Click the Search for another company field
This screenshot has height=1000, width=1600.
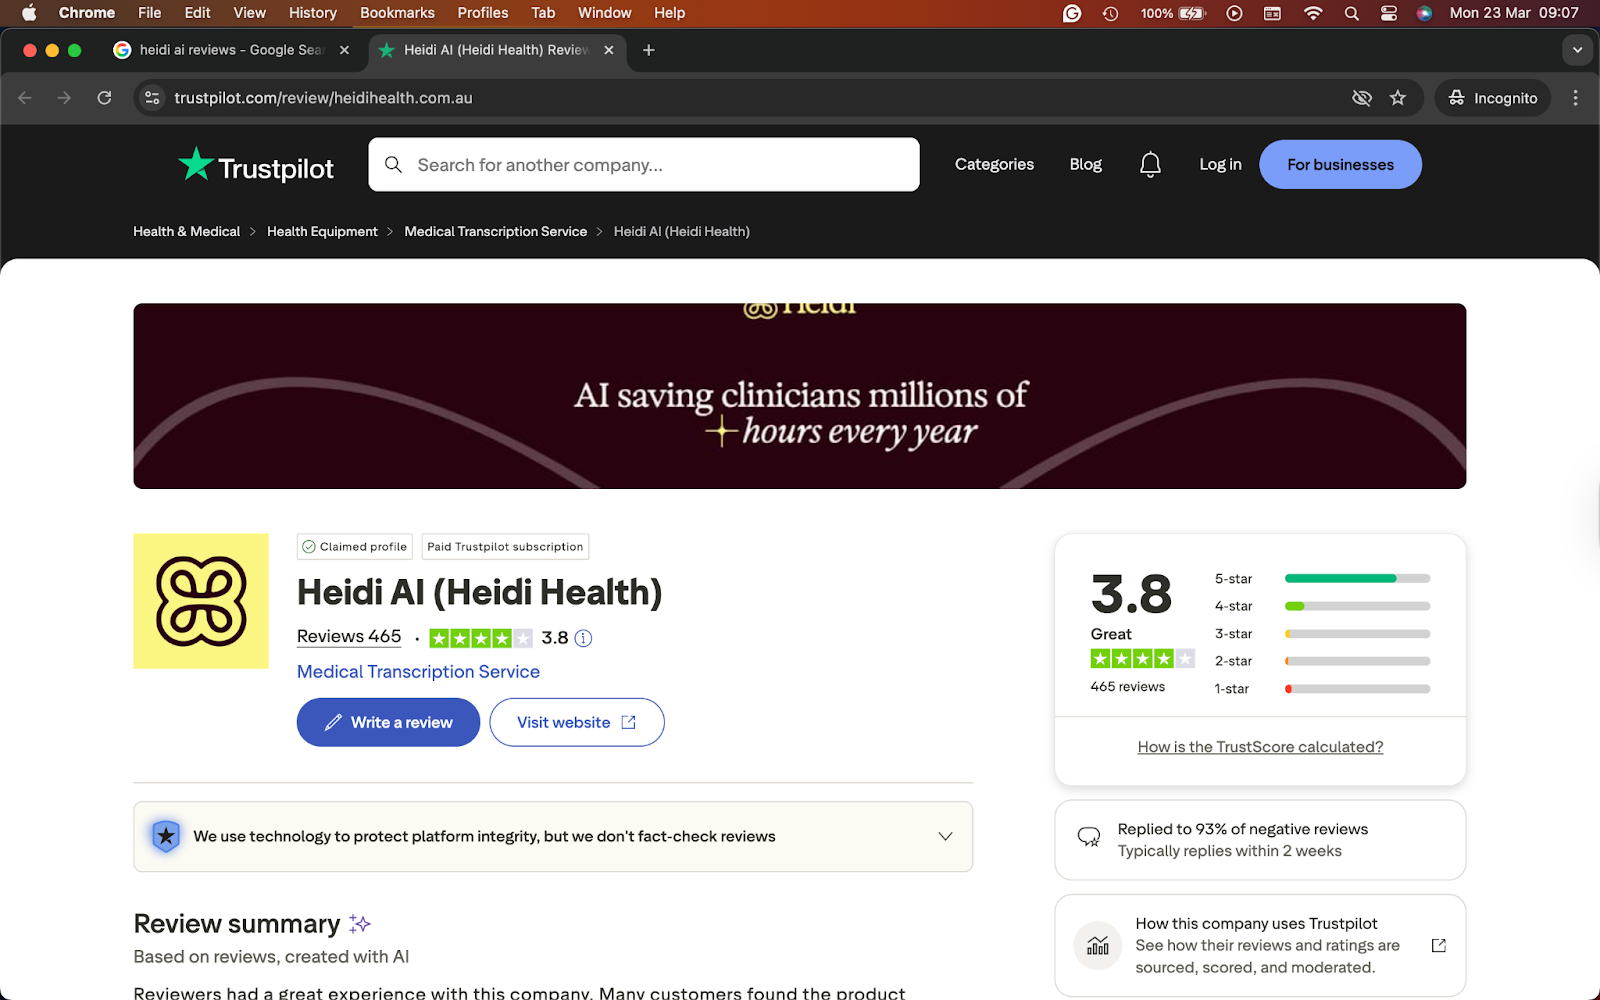pyautogui.click(x=644, y=164)
